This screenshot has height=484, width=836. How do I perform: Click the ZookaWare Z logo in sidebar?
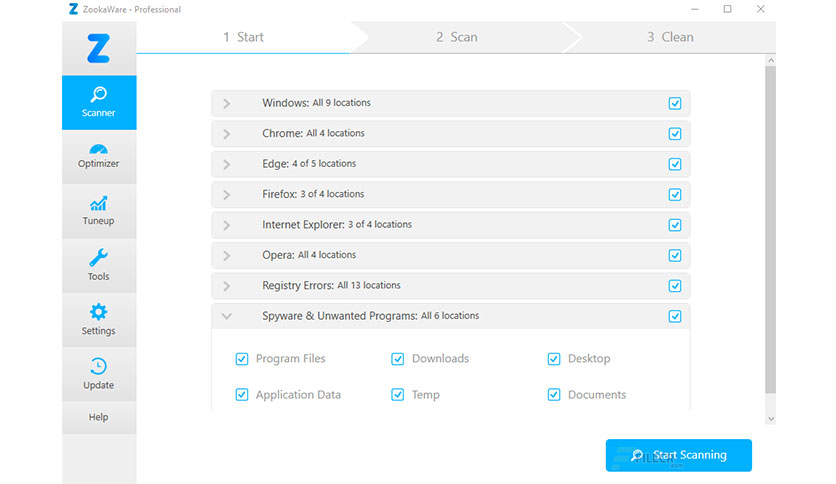coord(99,49)
